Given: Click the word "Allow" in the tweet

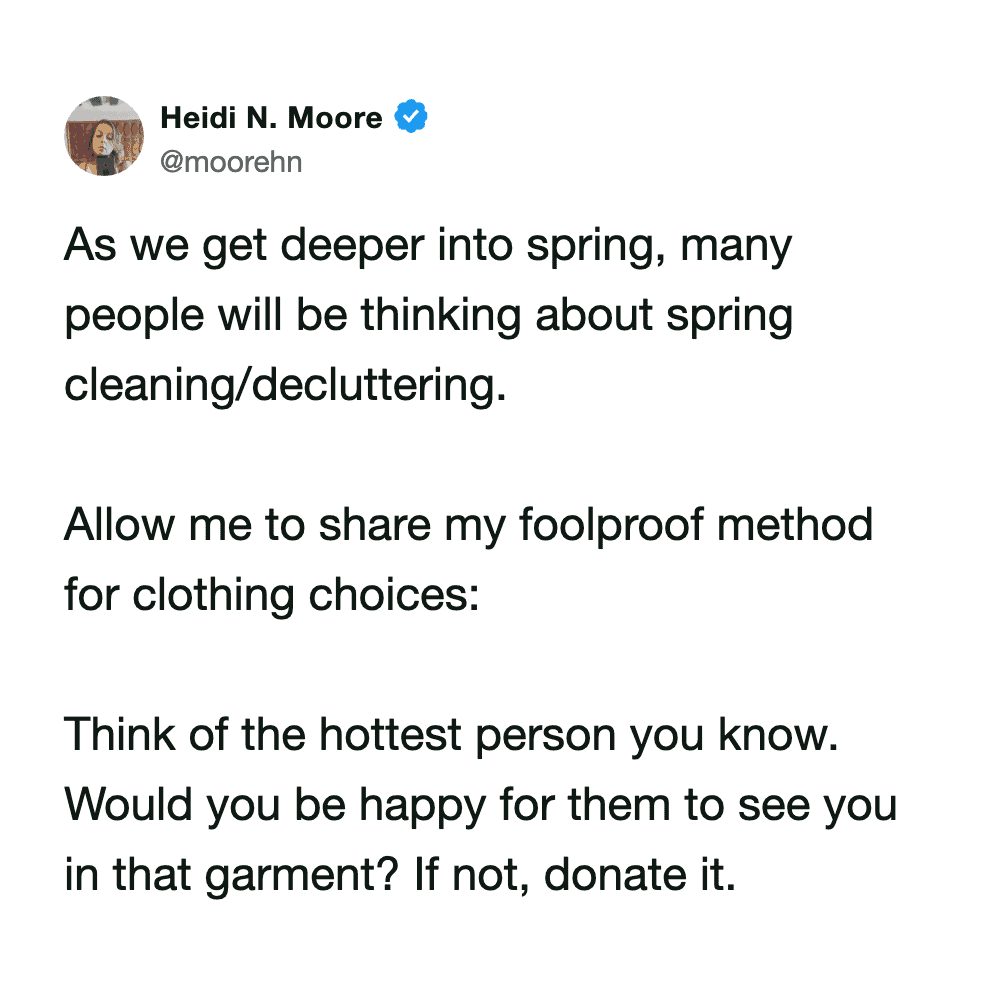Looking at the screenshot, I should [x=112, y=526].
